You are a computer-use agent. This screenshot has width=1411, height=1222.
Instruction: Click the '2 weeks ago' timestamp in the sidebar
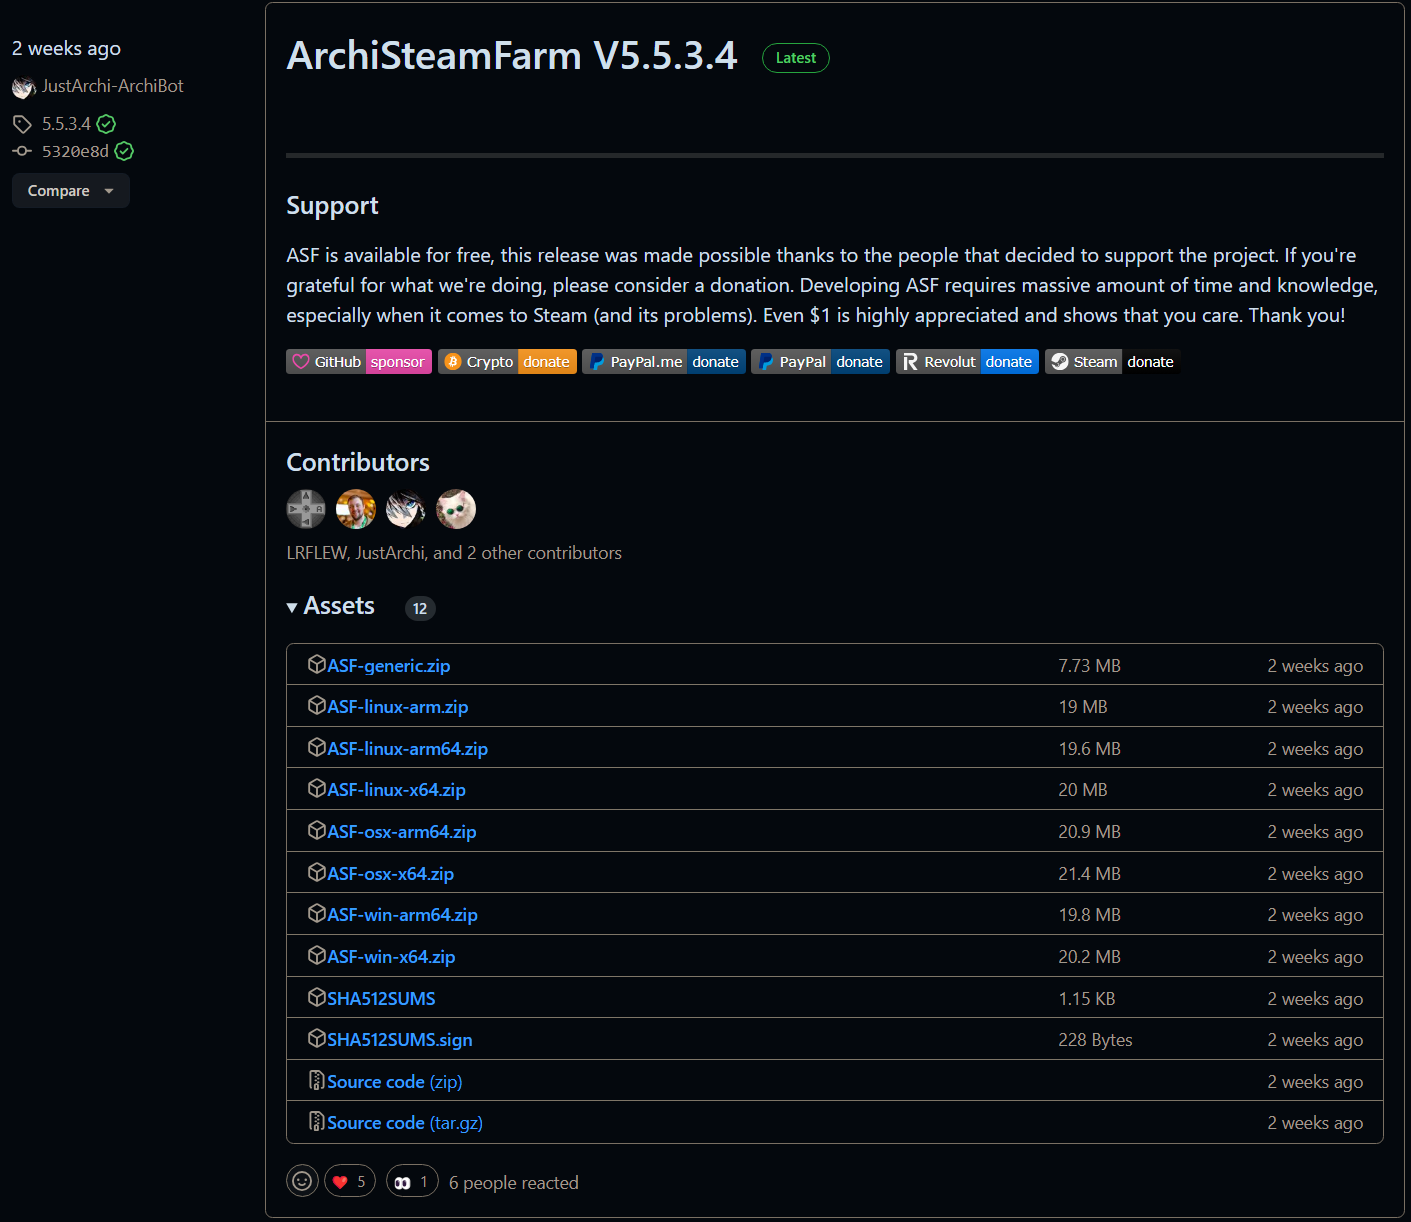point(66,49)
